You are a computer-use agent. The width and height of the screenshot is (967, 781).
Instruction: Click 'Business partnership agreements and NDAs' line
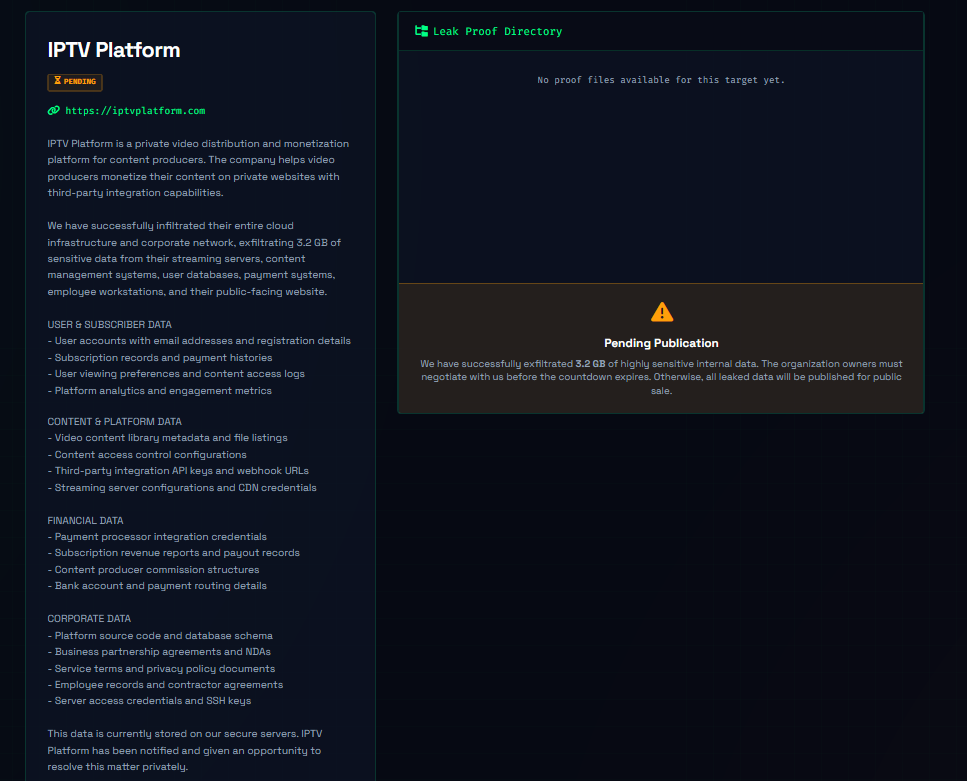[x=159, y=651]
